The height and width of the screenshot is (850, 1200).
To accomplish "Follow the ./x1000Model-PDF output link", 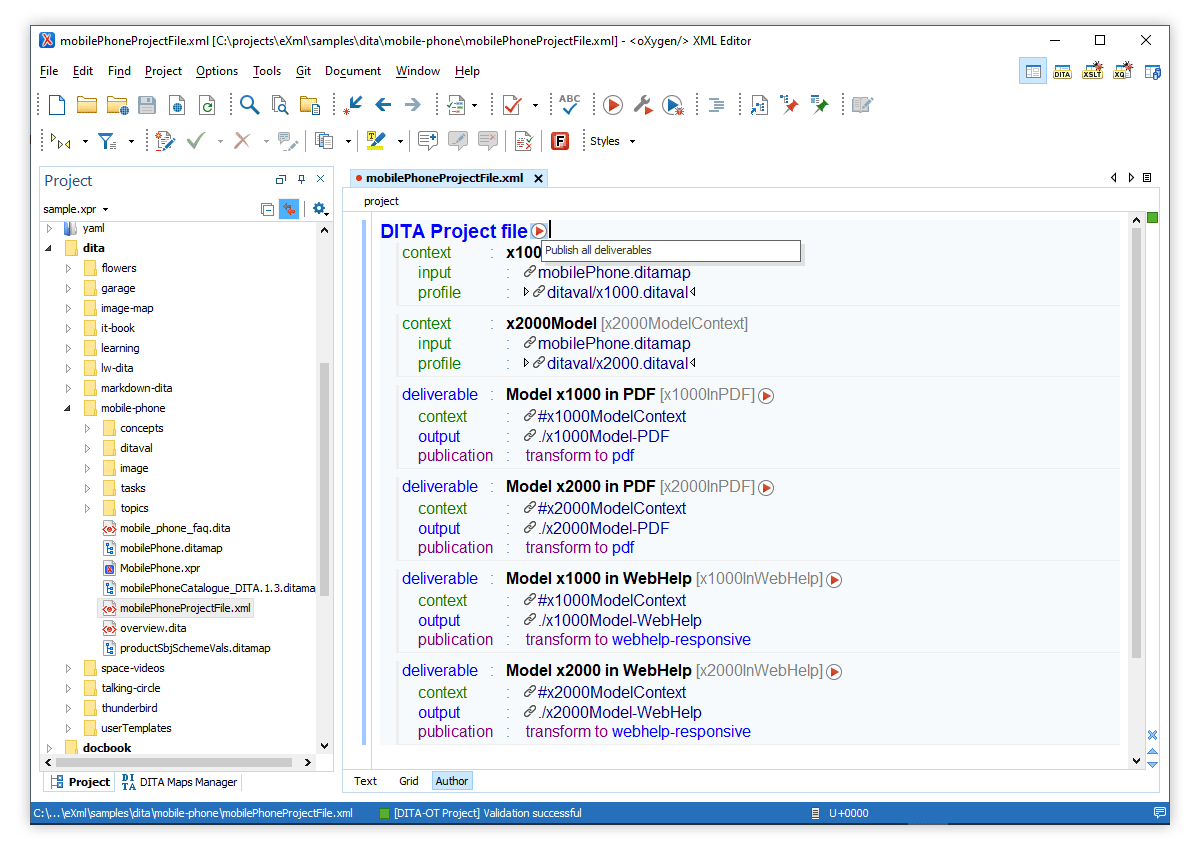I will click(x=603, y=437).
